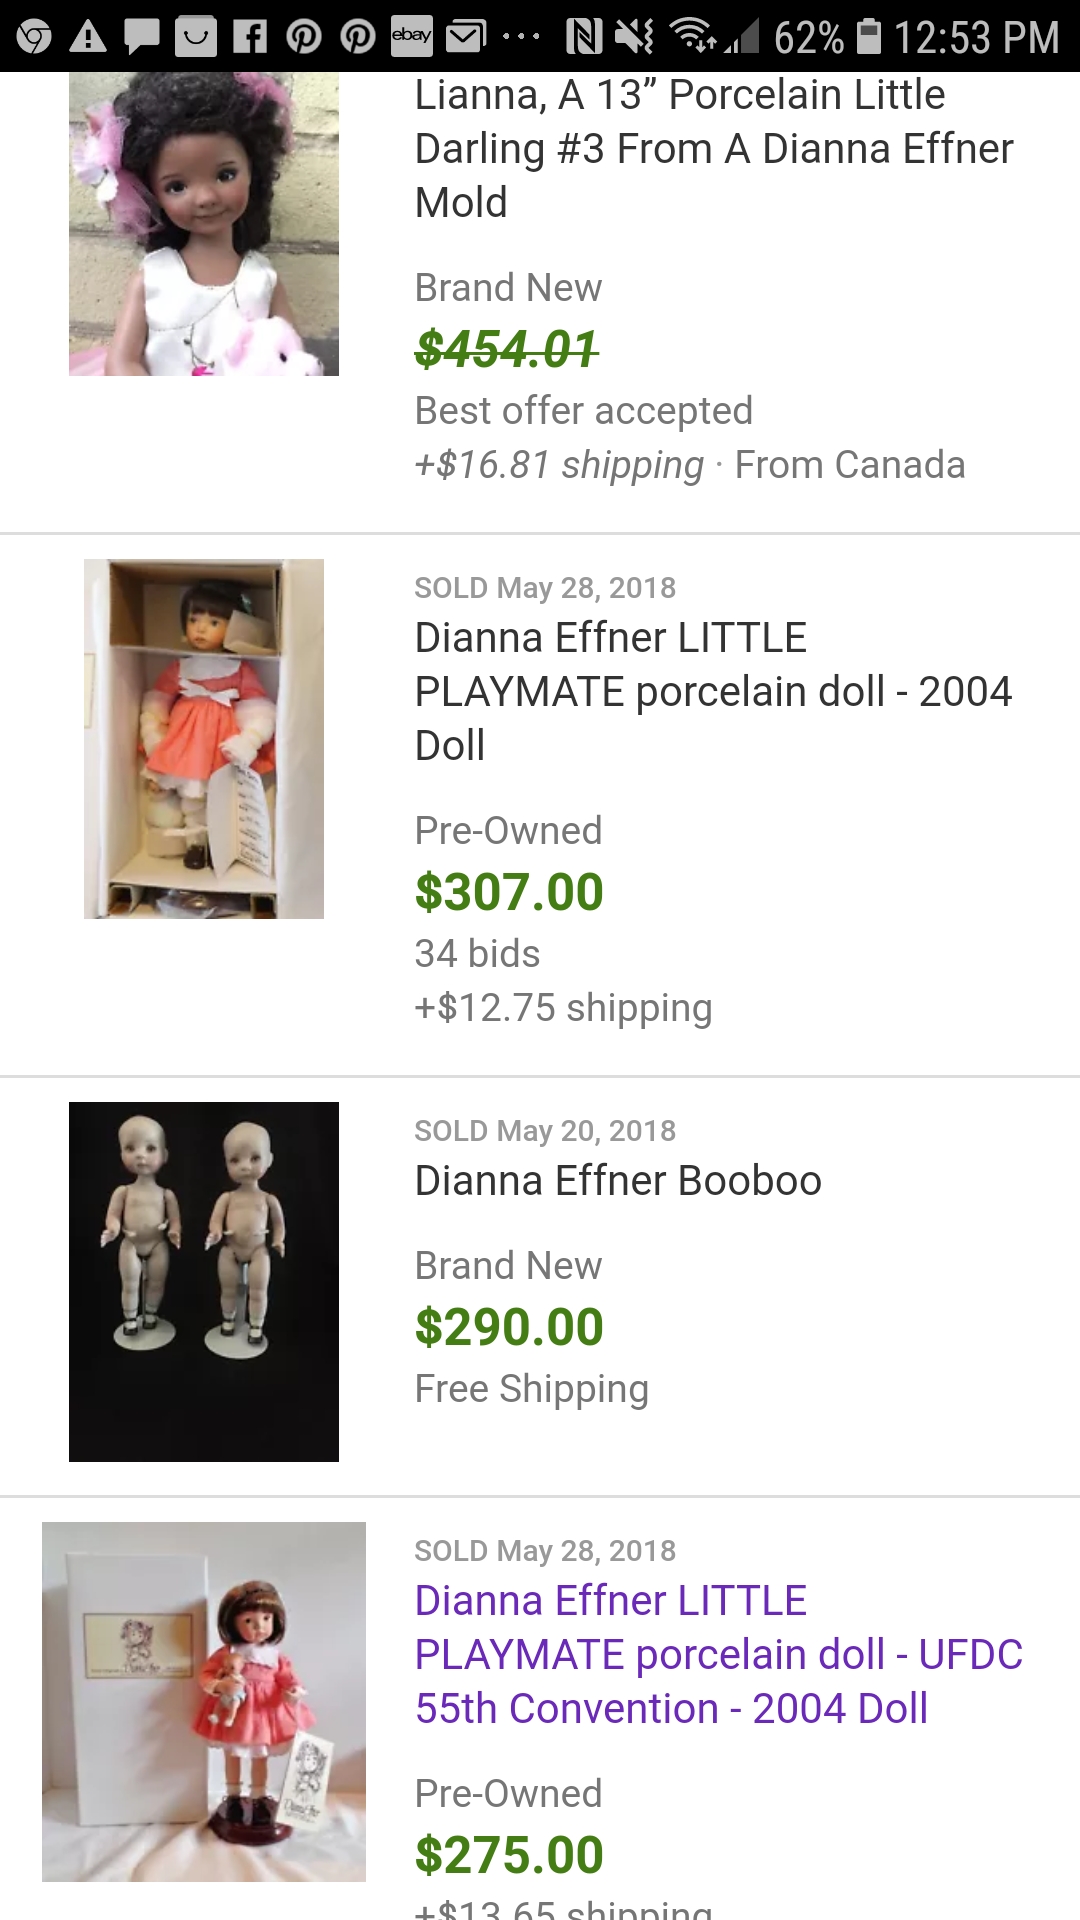
Task: Tap the warning triangle status icon
Action: [88, 37]
